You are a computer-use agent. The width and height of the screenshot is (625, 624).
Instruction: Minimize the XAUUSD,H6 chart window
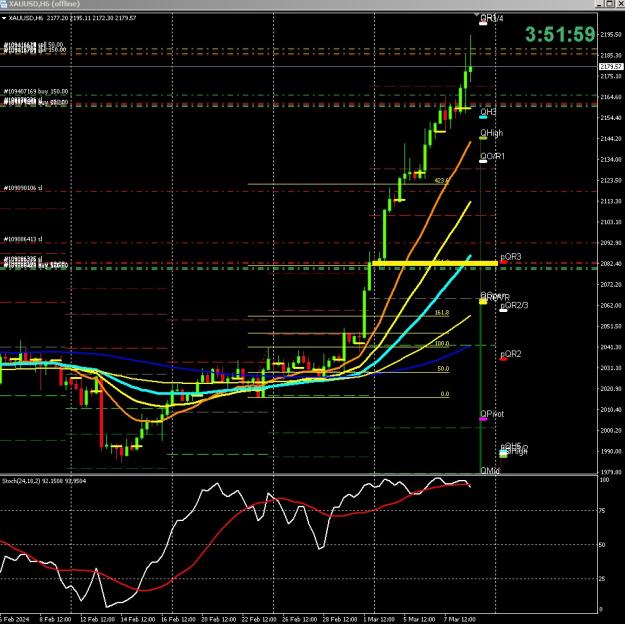[x=599, y=4]
